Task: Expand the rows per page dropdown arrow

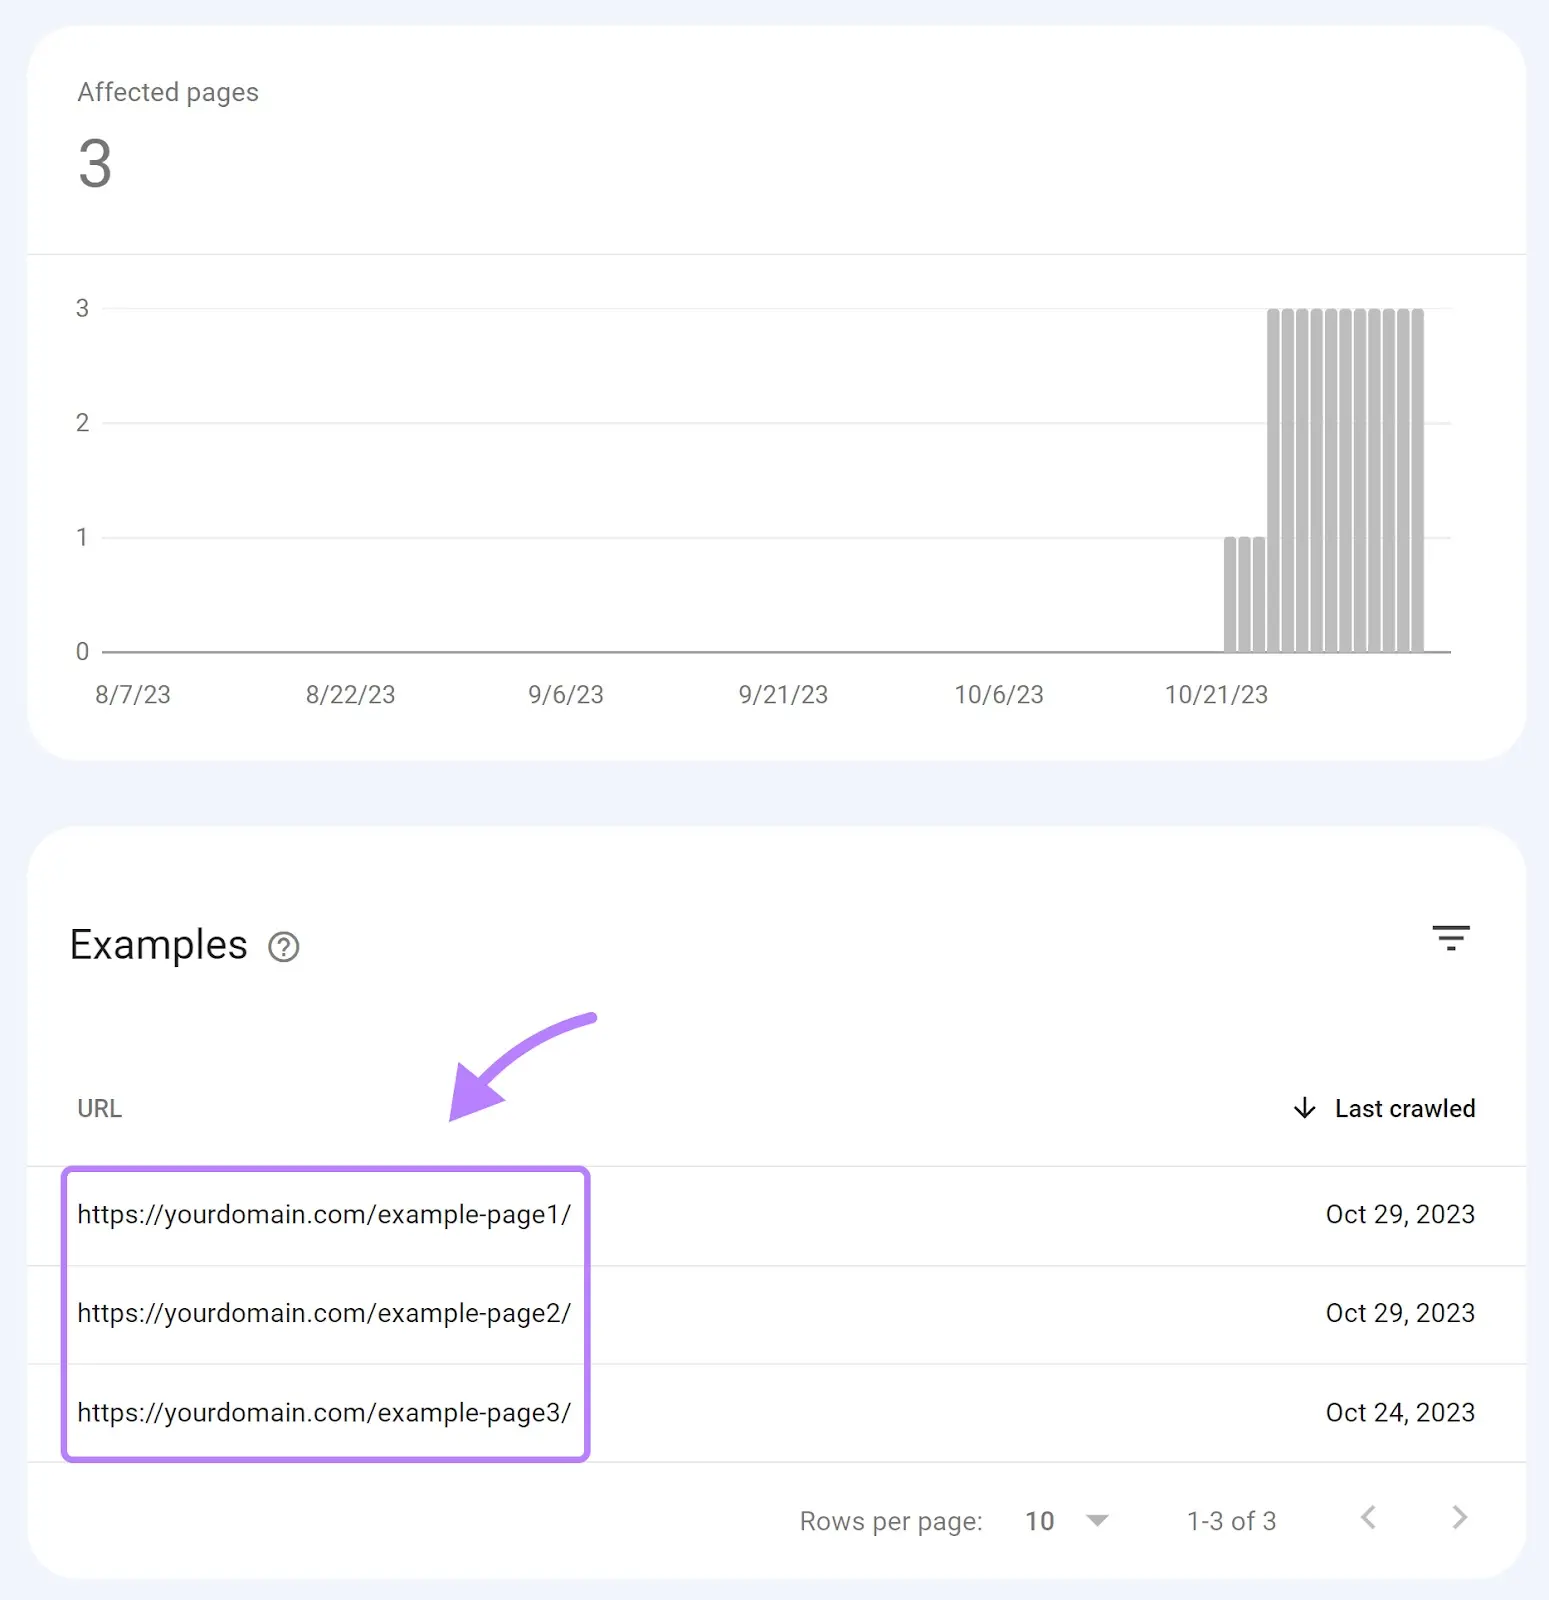Action: [x=1097, y=1521]
